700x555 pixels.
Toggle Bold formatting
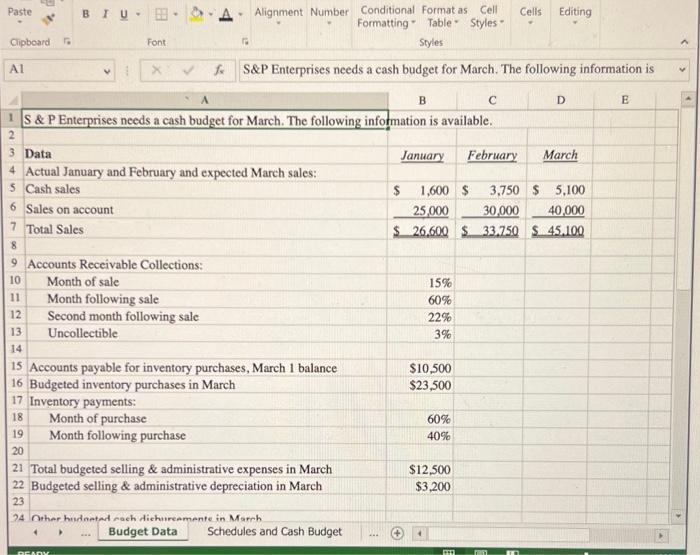[86, 14]
